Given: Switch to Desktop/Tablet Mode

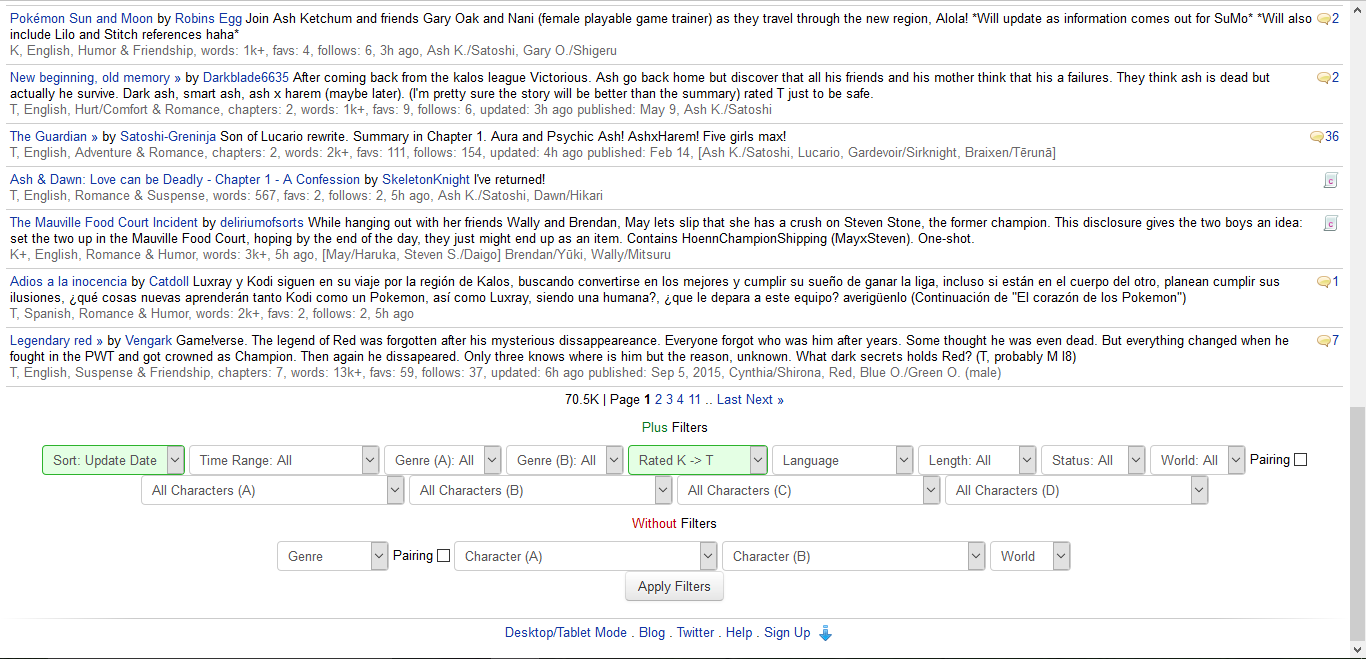Looking at the screenshot, I should pyautogui.click(x=566, y=633).
